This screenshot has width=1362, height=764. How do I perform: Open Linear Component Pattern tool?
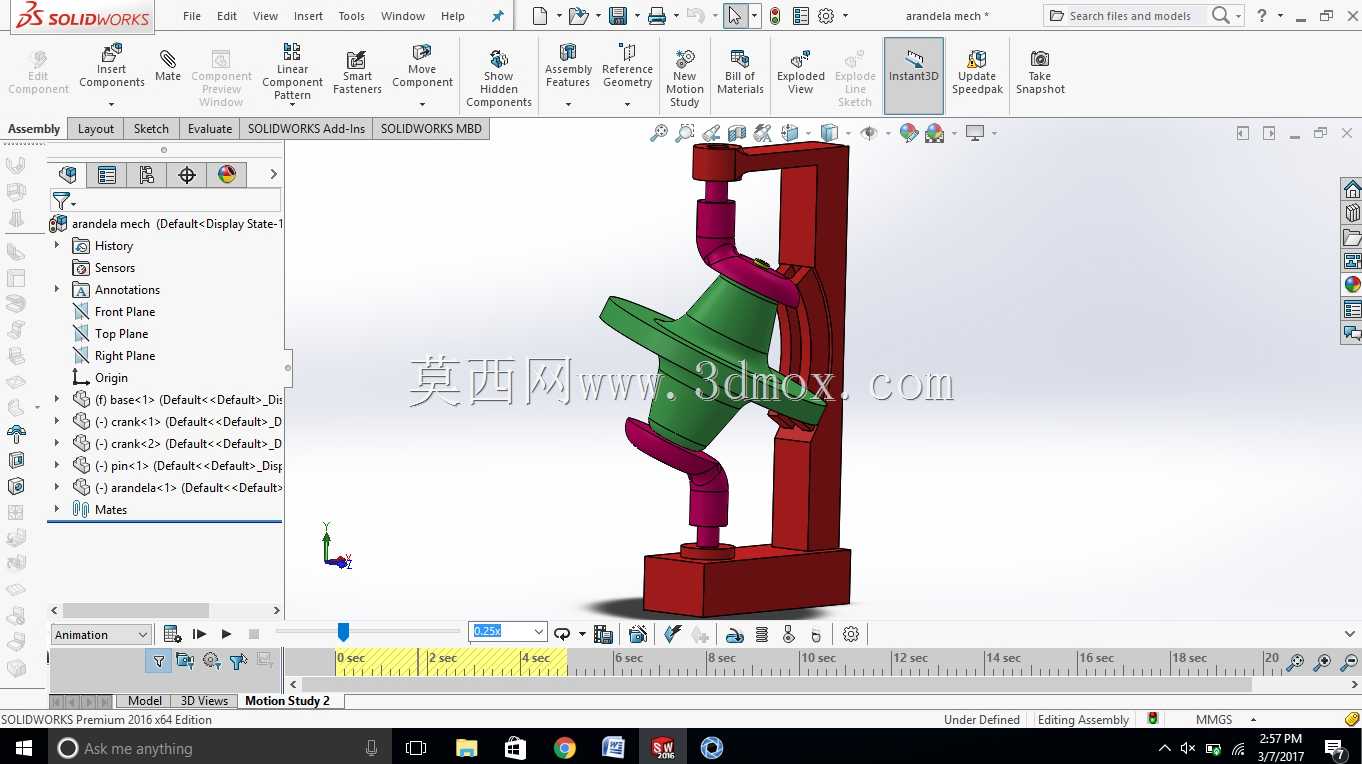coord(292,72)
